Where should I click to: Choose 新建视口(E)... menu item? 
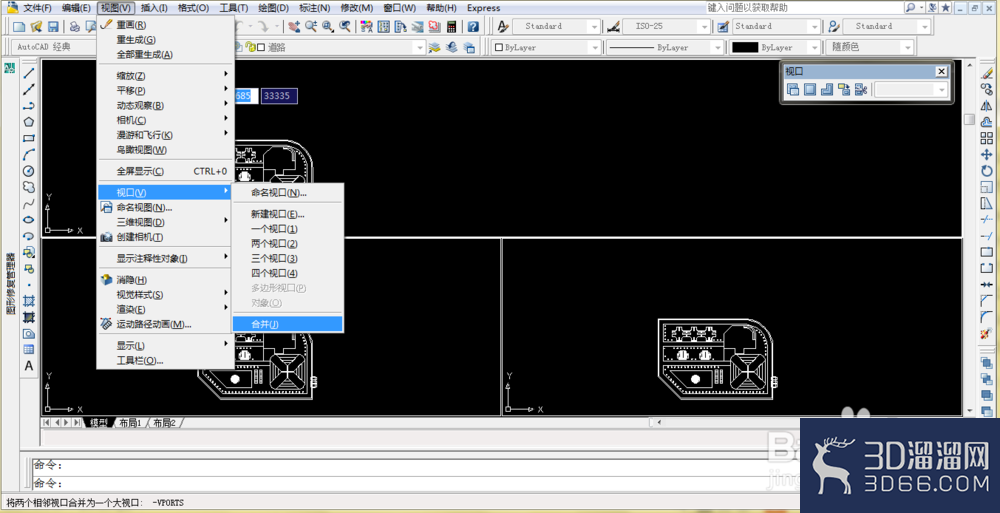288,214
